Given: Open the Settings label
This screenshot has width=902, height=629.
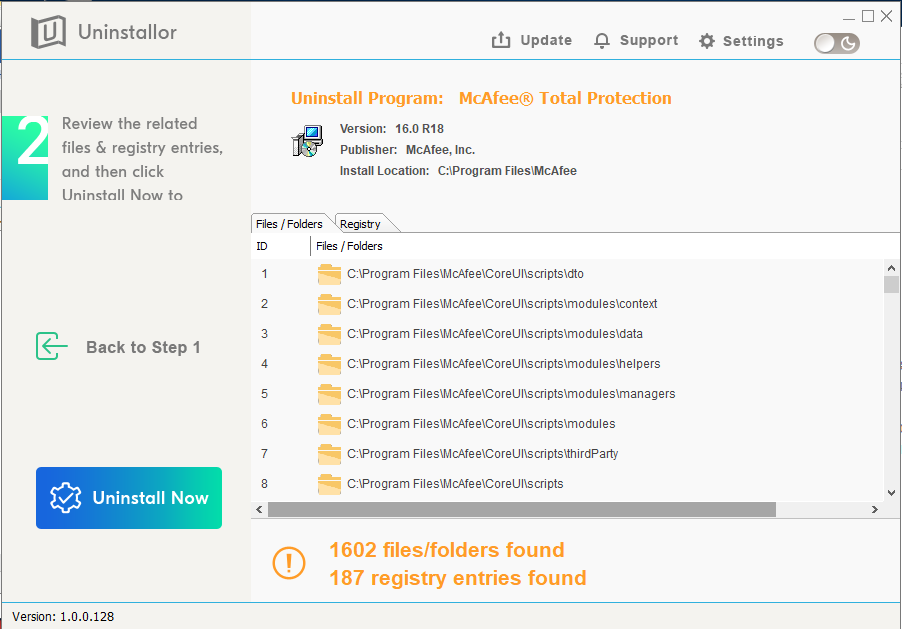Looking at the screenshot, I should (x=753, y=41).
